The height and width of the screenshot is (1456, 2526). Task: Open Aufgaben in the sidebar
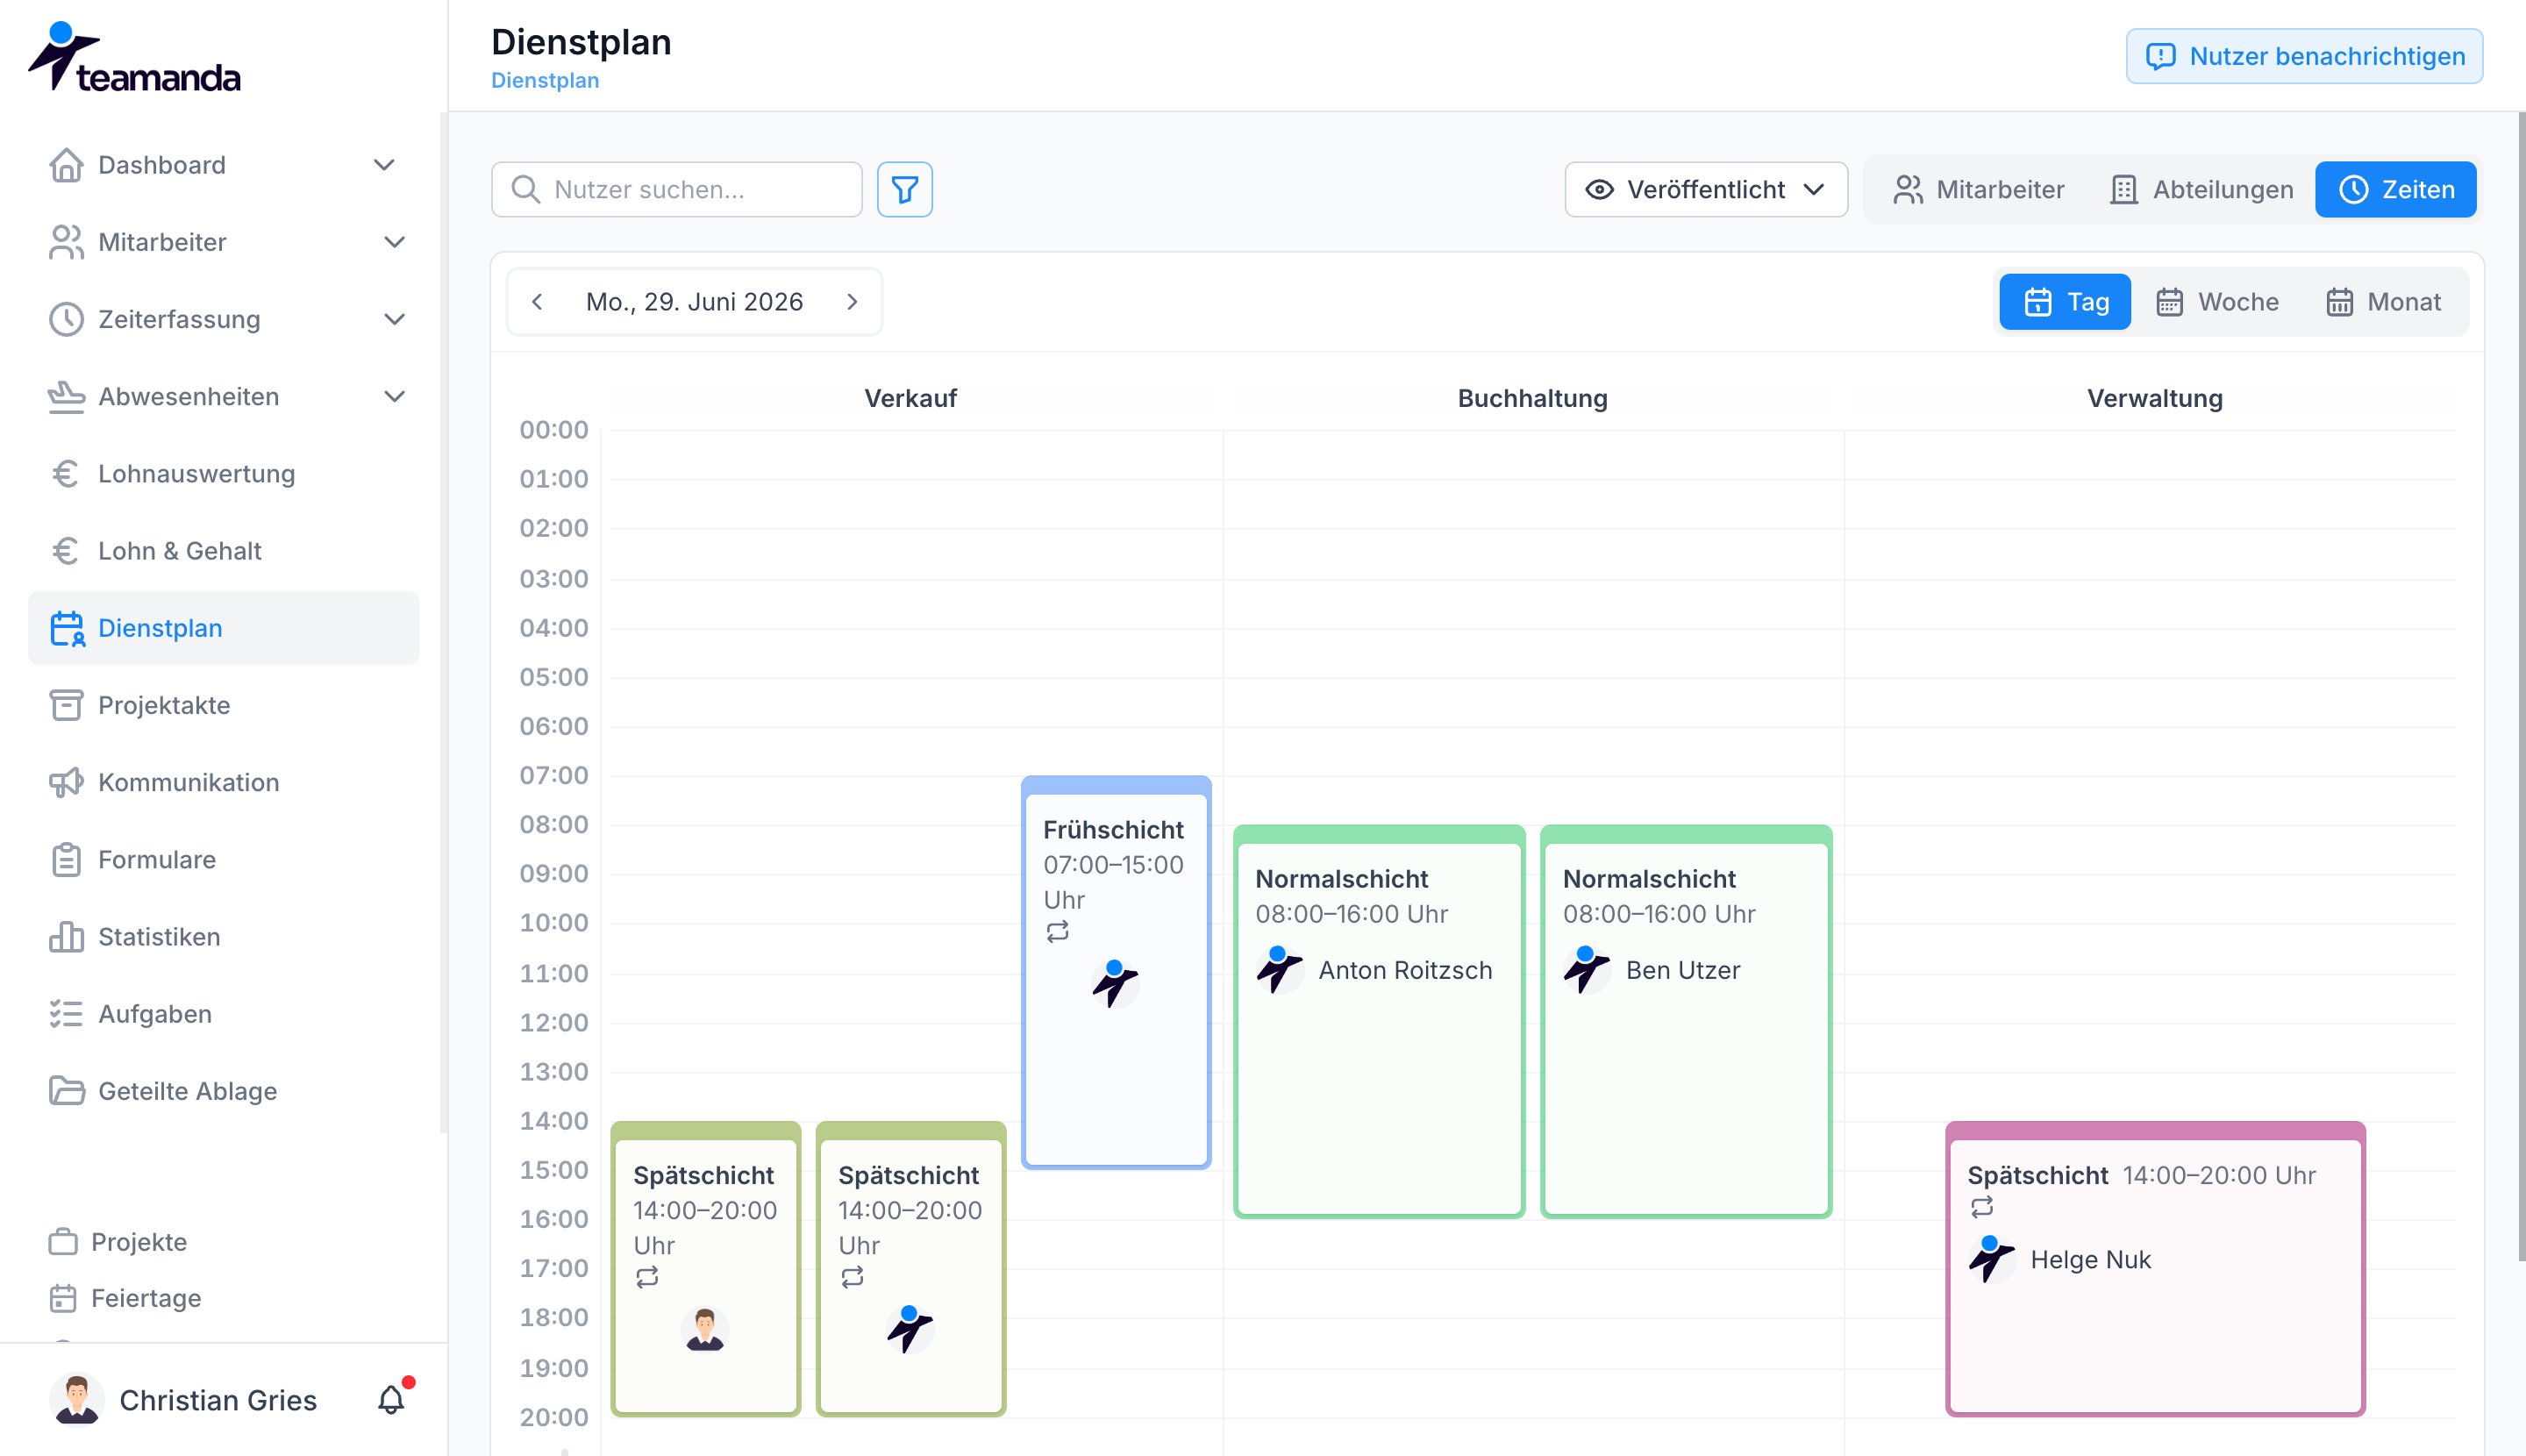pyautogui.click(x=223, y=1013)
